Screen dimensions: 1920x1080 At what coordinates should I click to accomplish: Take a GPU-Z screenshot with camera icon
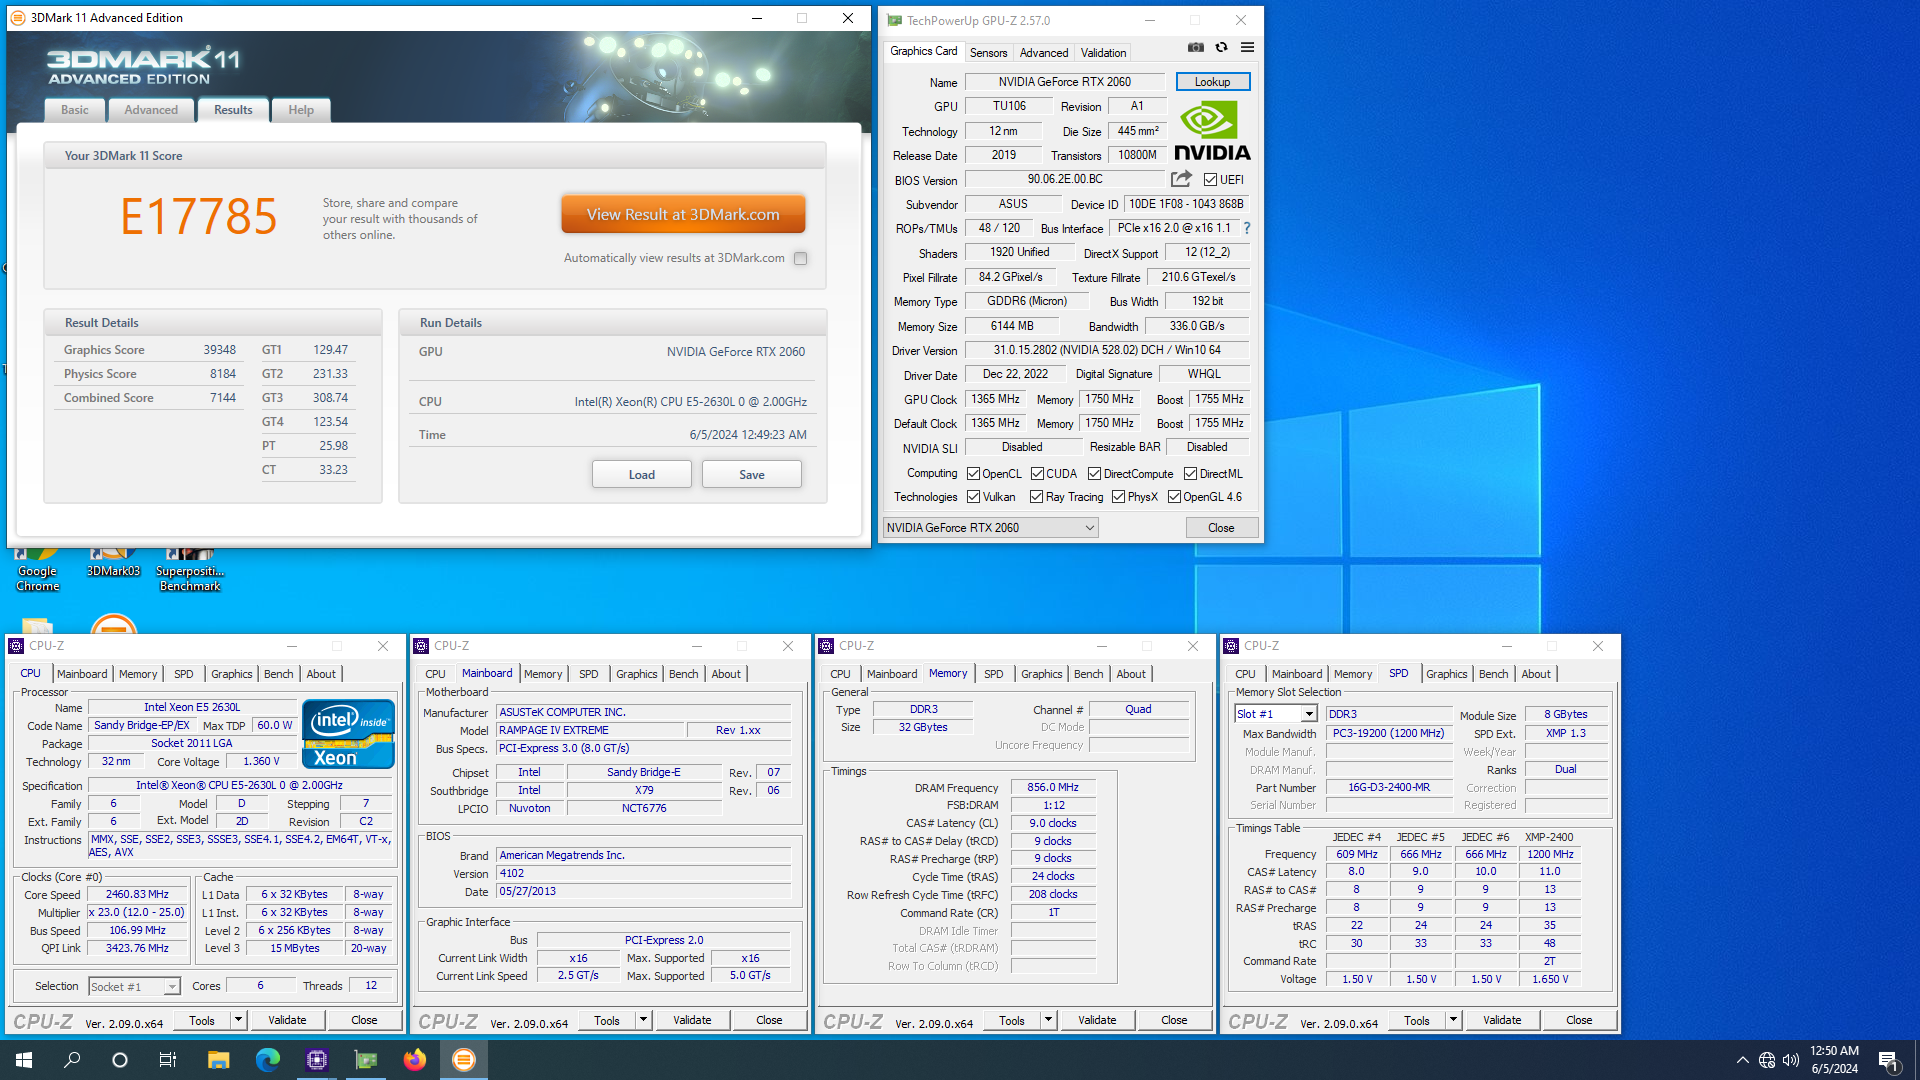[1195, 47]
